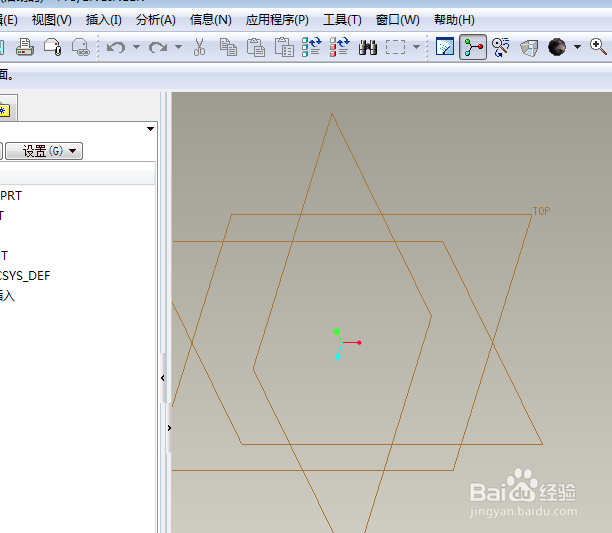612x533 pixels.
Task: Activate the Orient Mode icon
Action: 501,47
